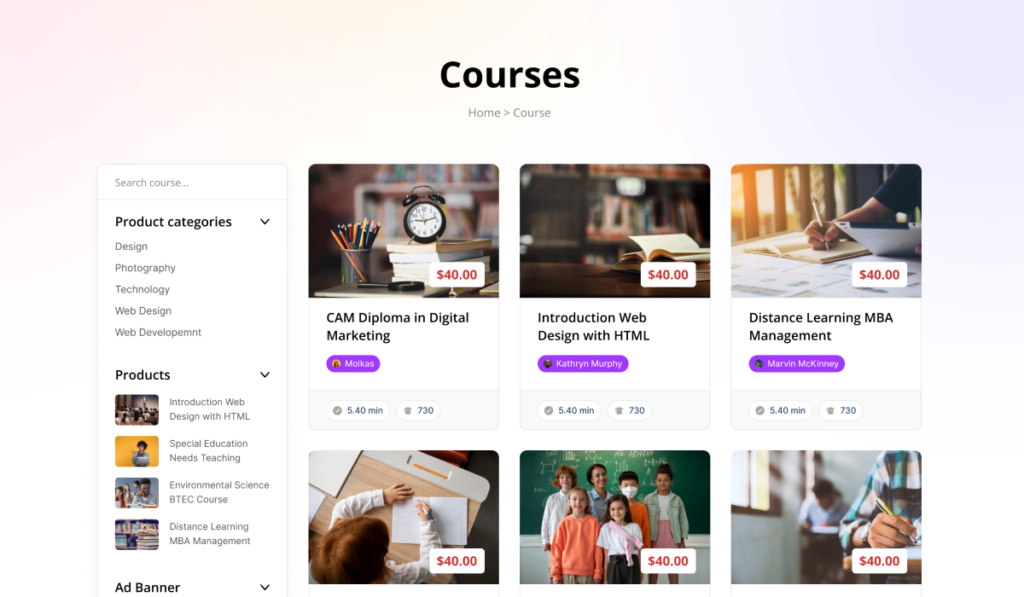Open the children group photo course image
1024x597 pixels.
[x=615, y=517]
